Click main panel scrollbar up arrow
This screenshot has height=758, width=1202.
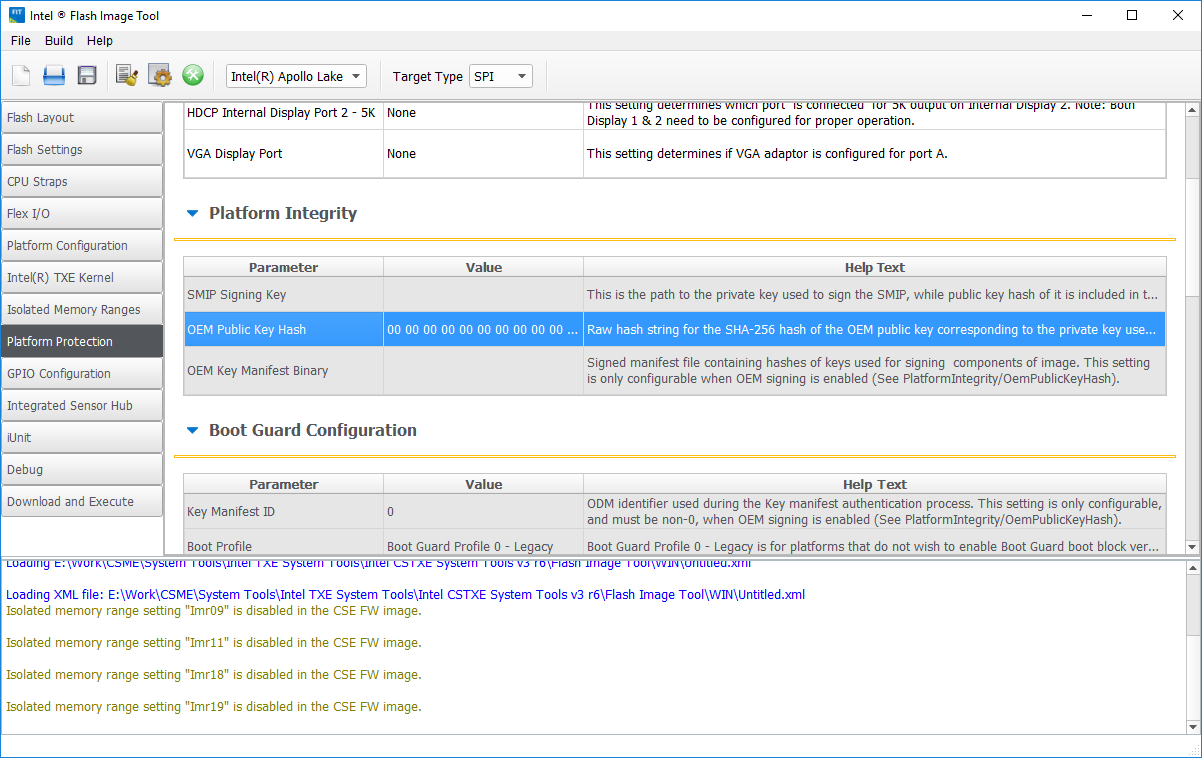tap(1192, 109)
